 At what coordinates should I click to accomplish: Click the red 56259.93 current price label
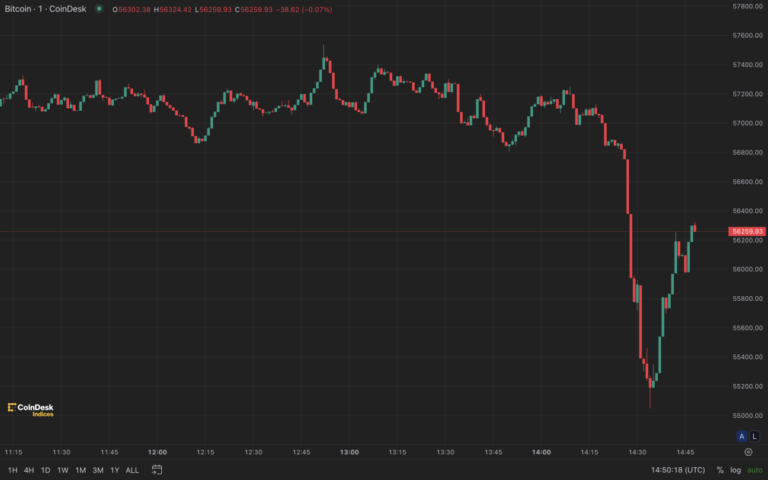(747, 231)
